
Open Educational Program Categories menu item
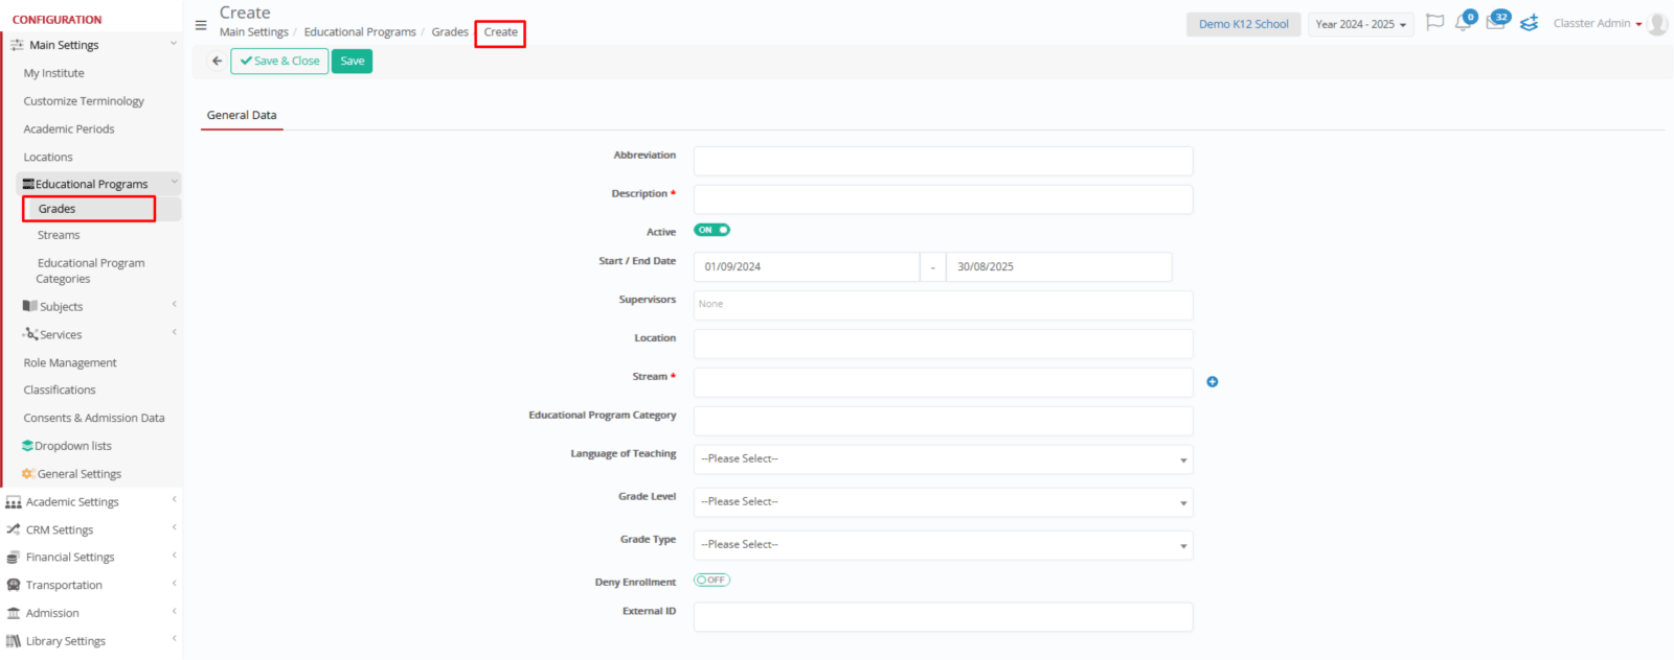click(x=91, y=271)
